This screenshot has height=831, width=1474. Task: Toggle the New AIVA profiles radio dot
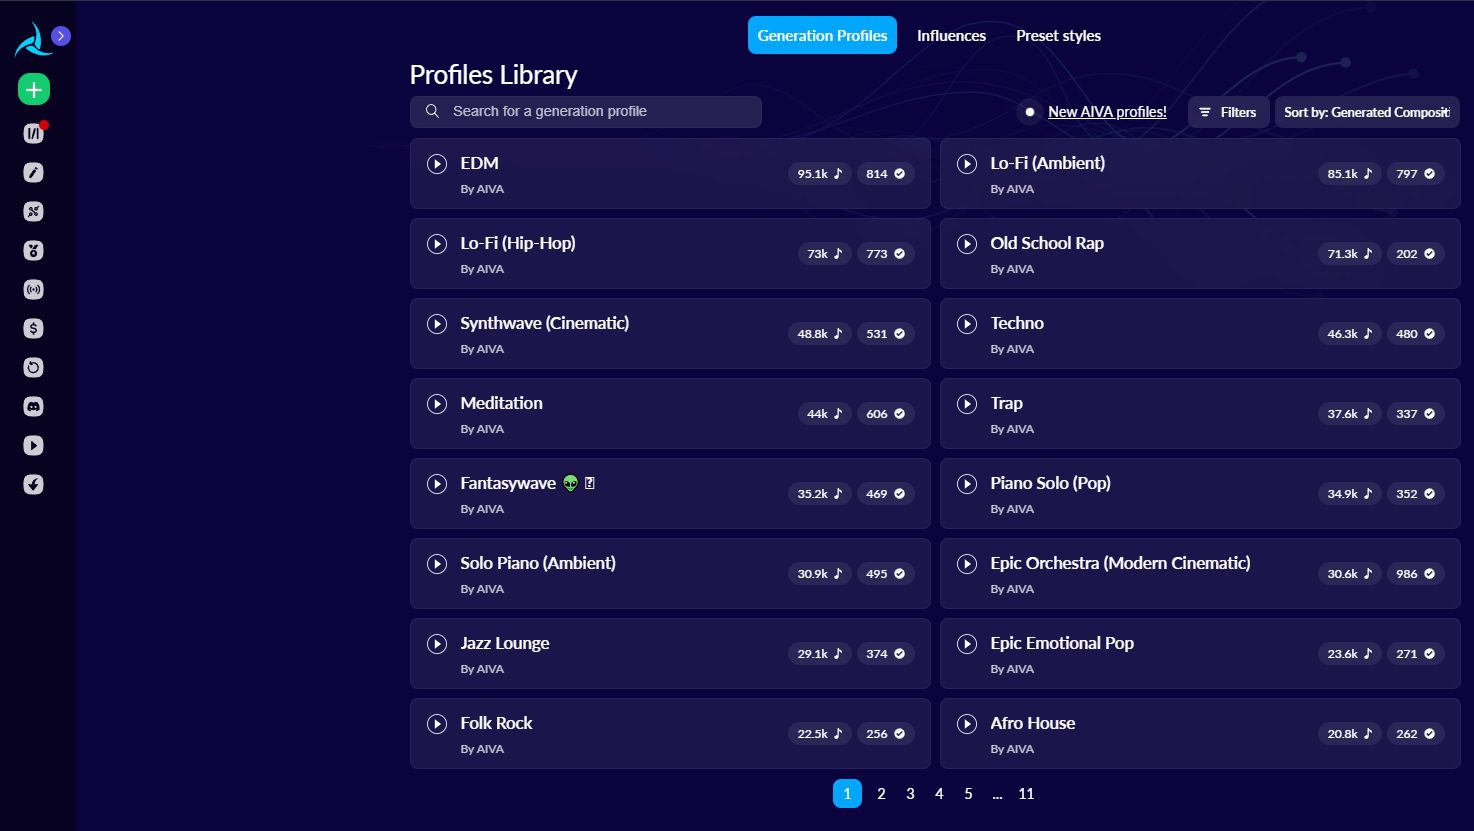tap(1030, 112)
